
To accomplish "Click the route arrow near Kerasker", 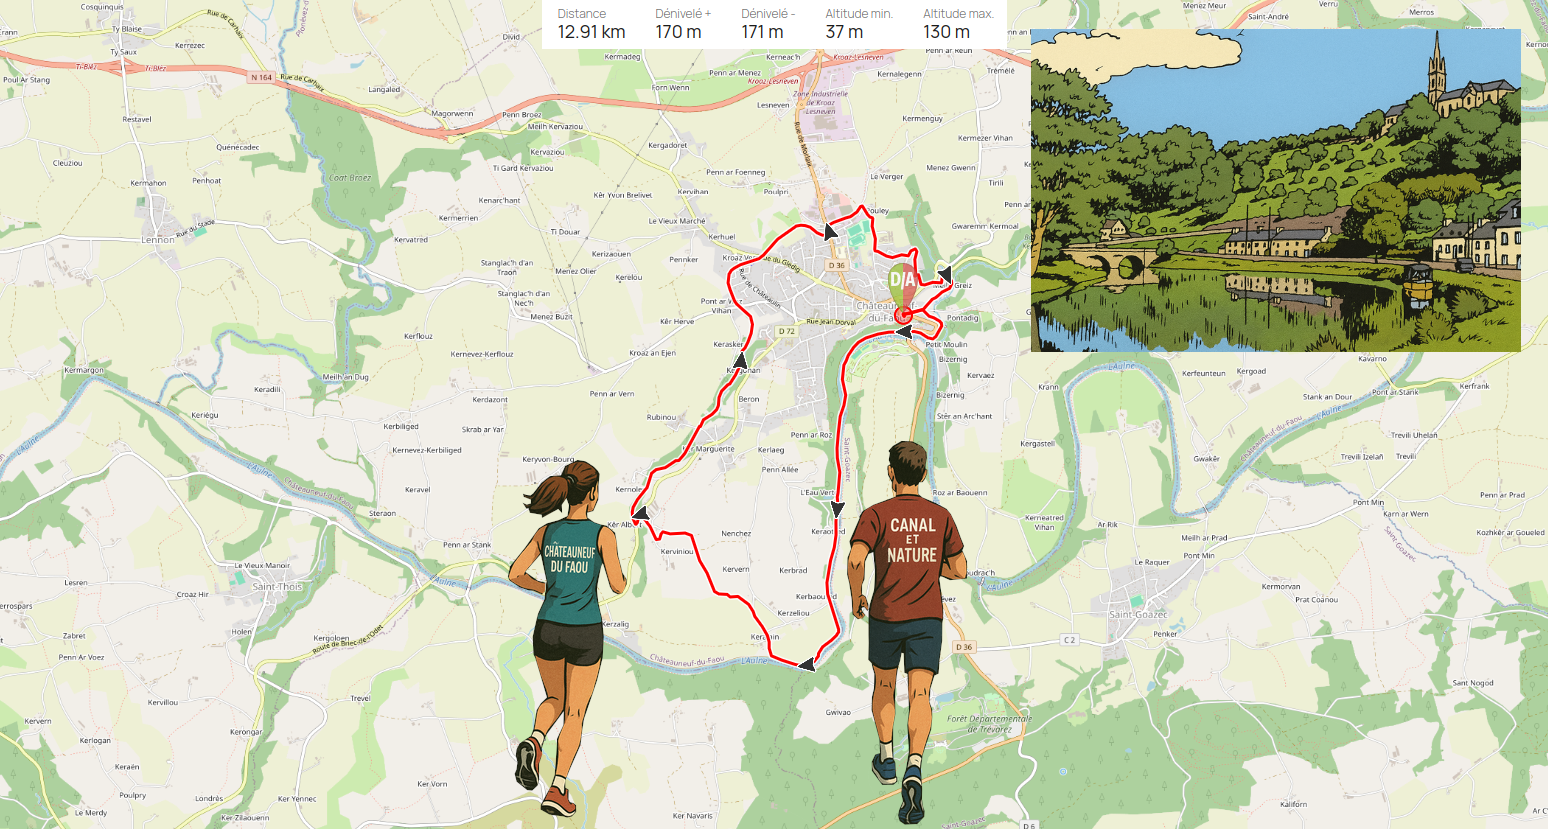I will coord(740,359).
